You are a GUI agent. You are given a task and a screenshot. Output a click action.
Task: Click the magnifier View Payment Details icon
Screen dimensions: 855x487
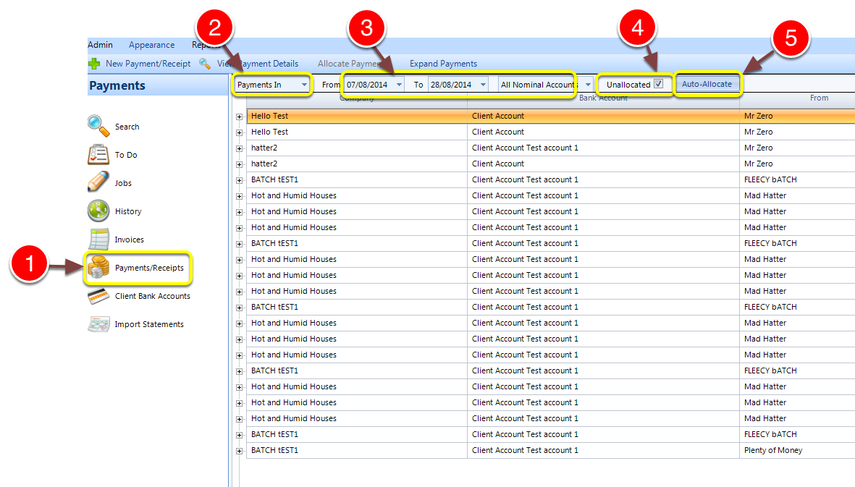pos(205,64)
